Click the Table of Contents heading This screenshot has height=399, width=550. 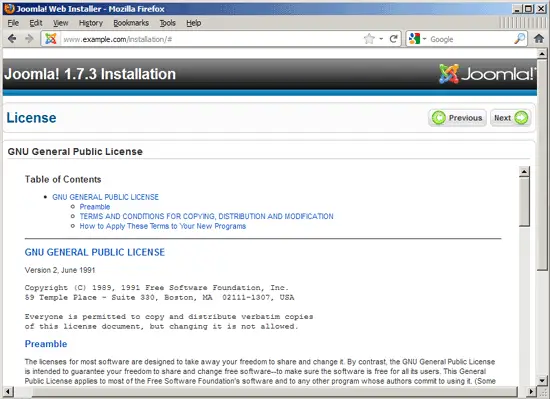63,180
